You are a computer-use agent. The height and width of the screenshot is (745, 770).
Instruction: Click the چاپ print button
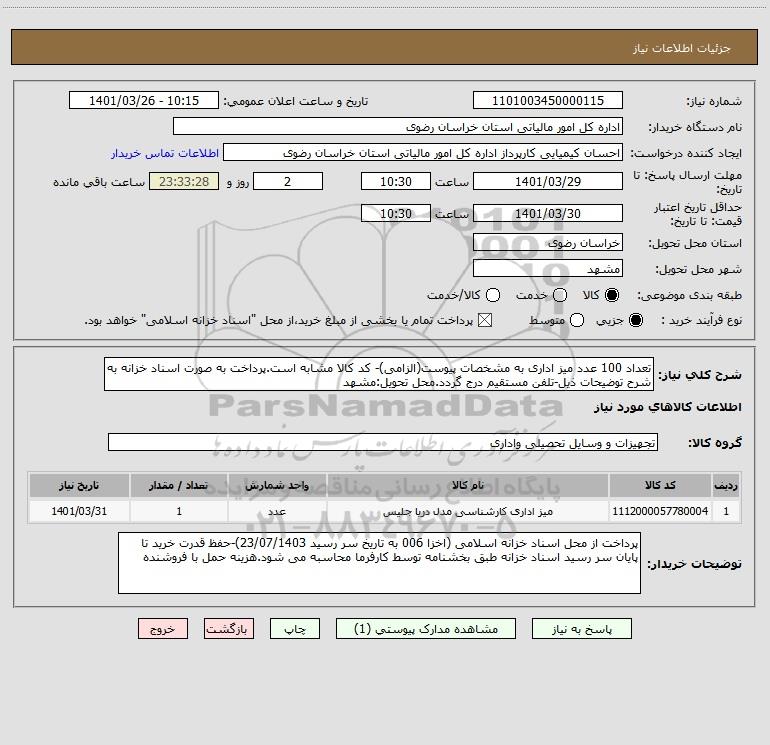click(295, 629)
